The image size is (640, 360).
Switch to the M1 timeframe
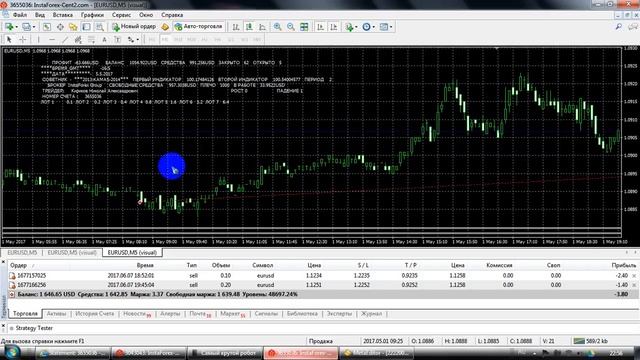tap(152, 39)
